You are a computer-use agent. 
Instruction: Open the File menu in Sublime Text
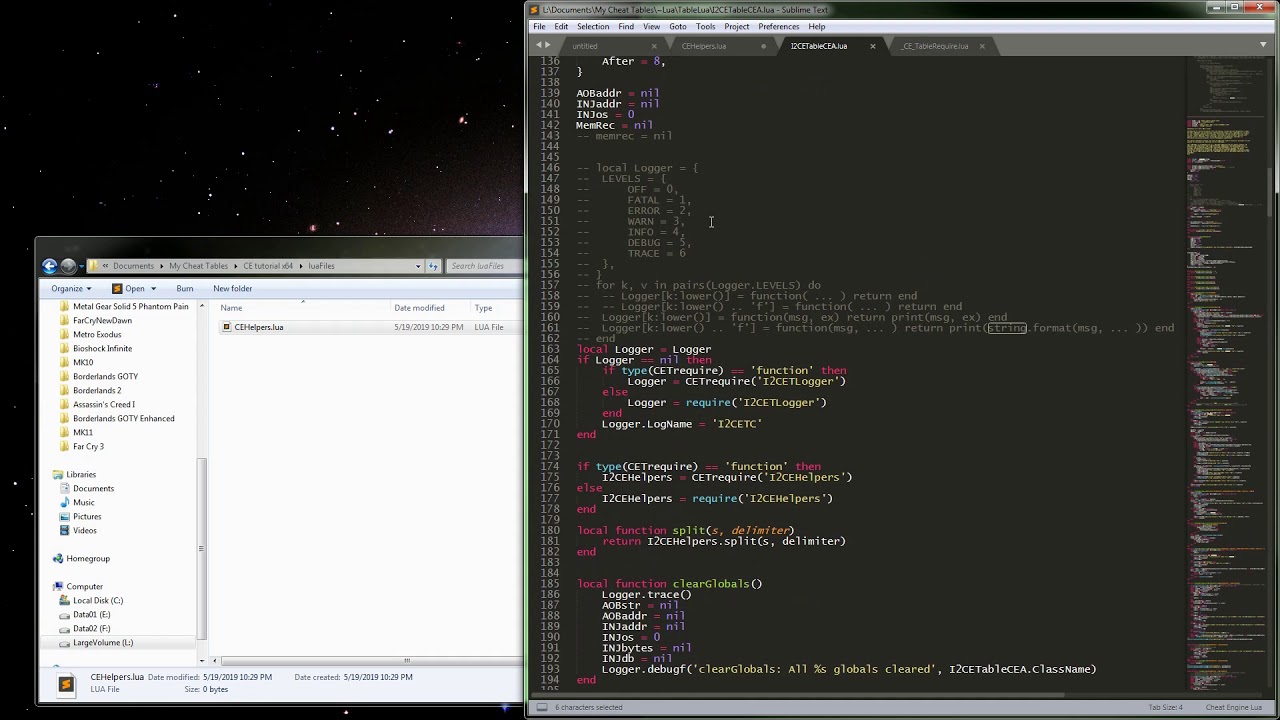539,27
